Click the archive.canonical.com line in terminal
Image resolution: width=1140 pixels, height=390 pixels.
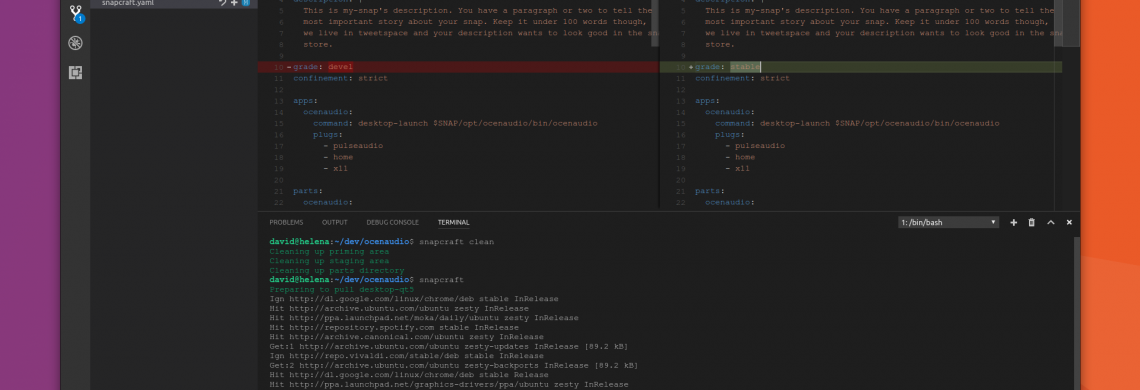tap(406, 337)
